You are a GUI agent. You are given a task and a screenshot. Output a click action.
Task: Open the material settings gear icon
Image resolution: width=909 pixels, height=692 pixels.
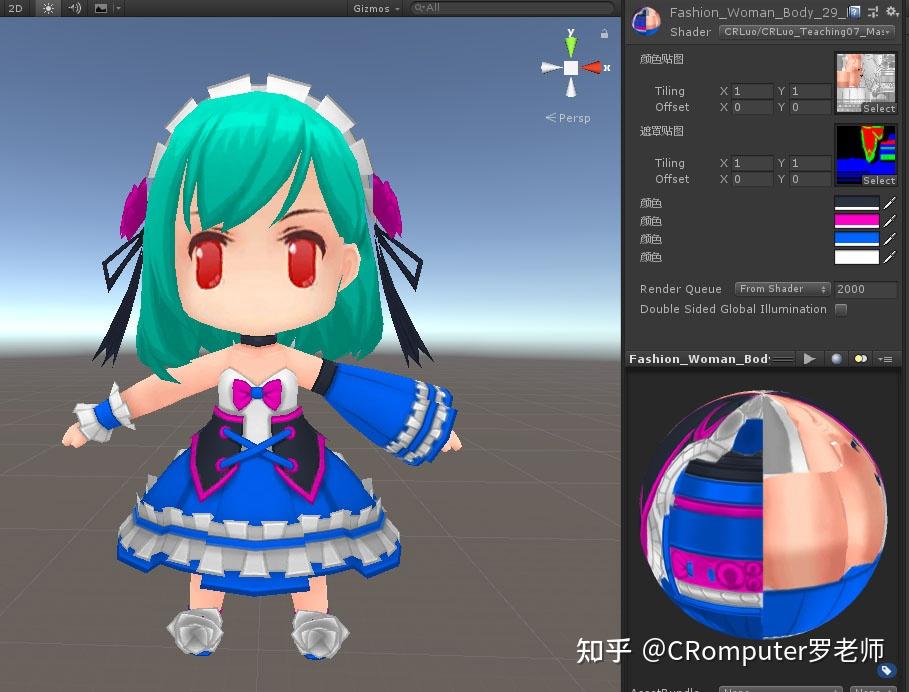(892, 12)
